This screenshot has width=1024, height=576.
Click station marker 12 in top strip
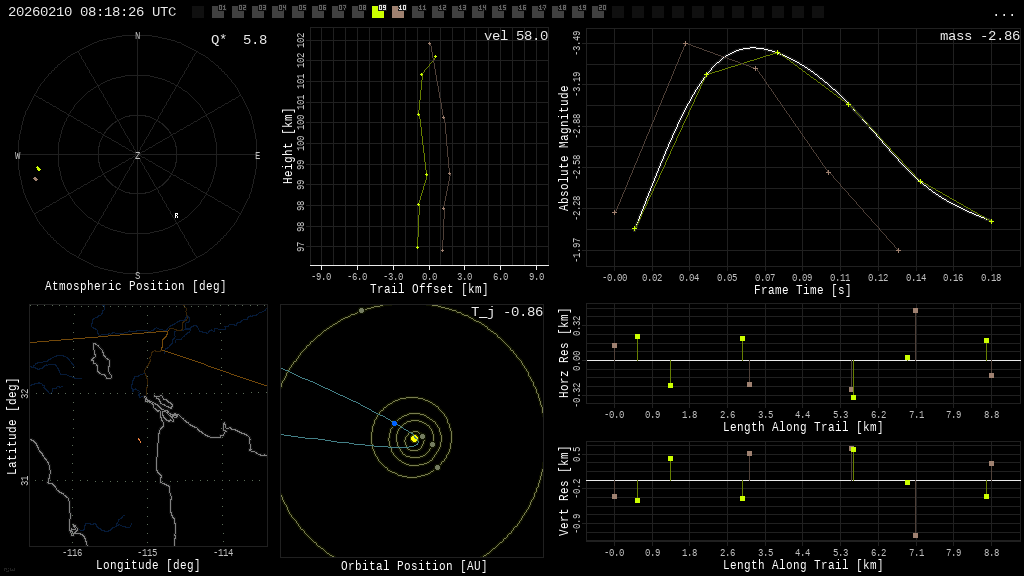[438, 12]
